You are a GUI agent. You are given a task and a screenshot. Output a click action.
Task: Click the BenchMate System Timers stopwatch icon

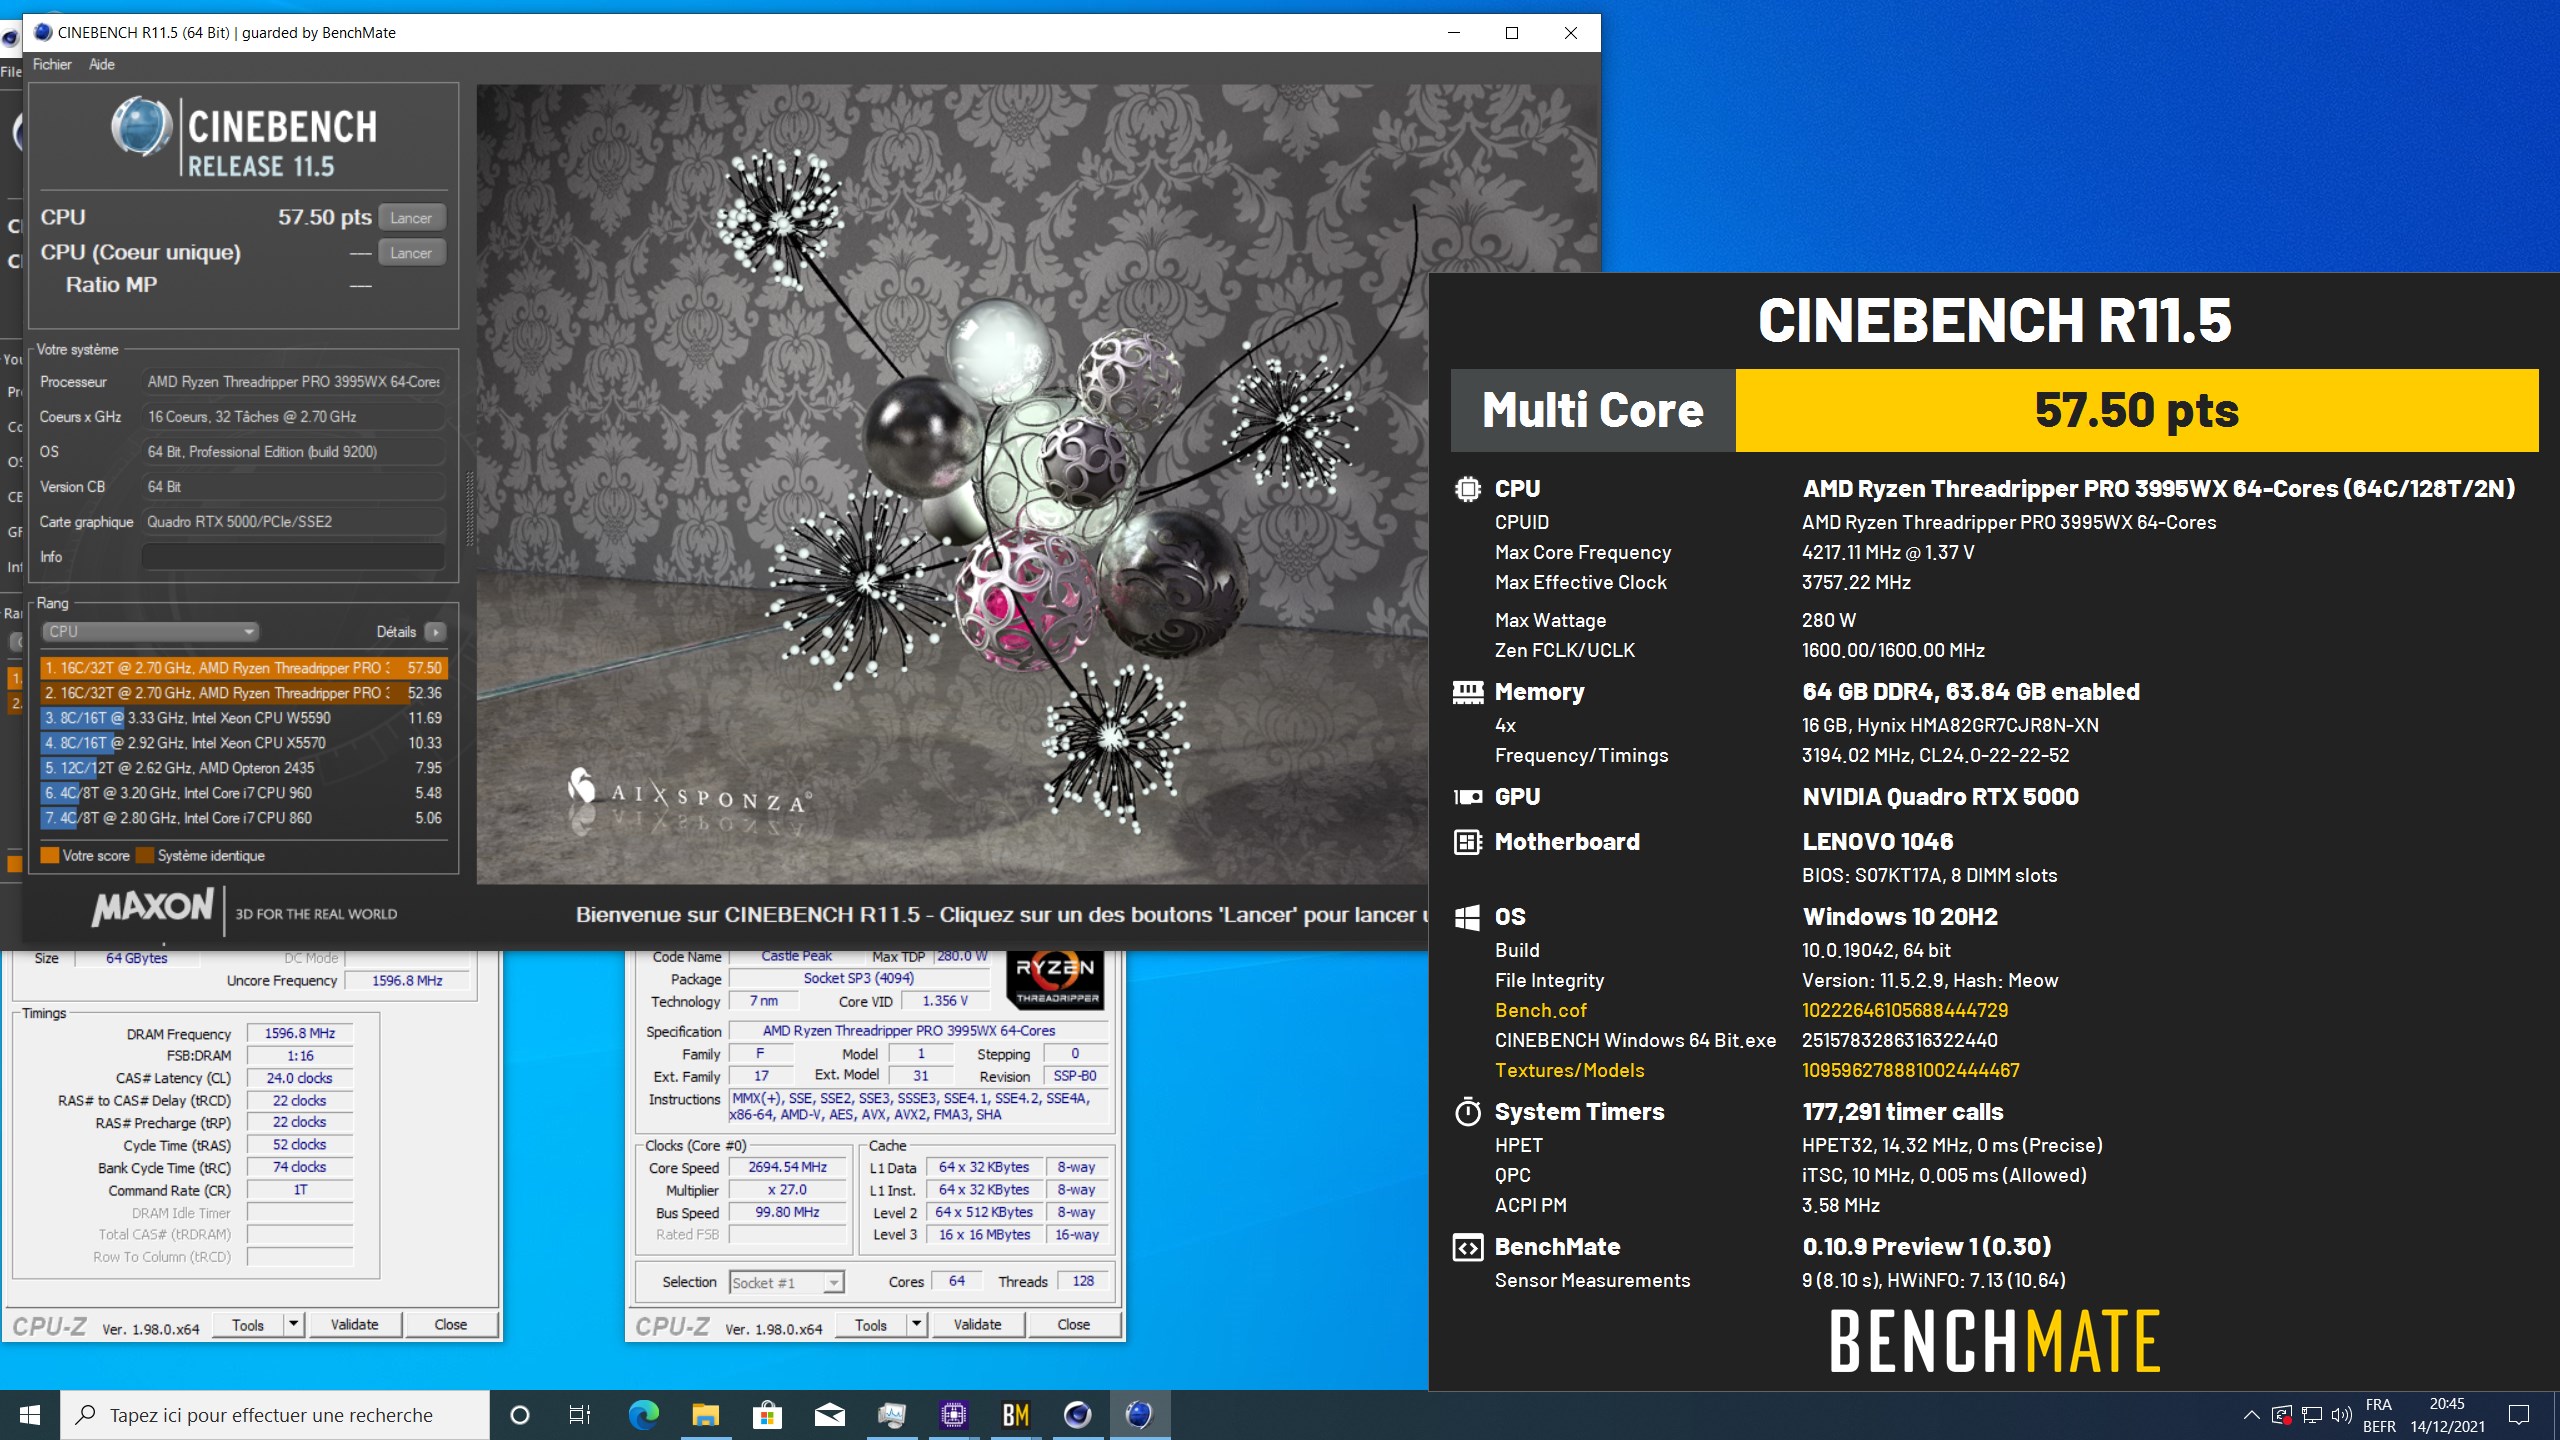[1467, 1112]
